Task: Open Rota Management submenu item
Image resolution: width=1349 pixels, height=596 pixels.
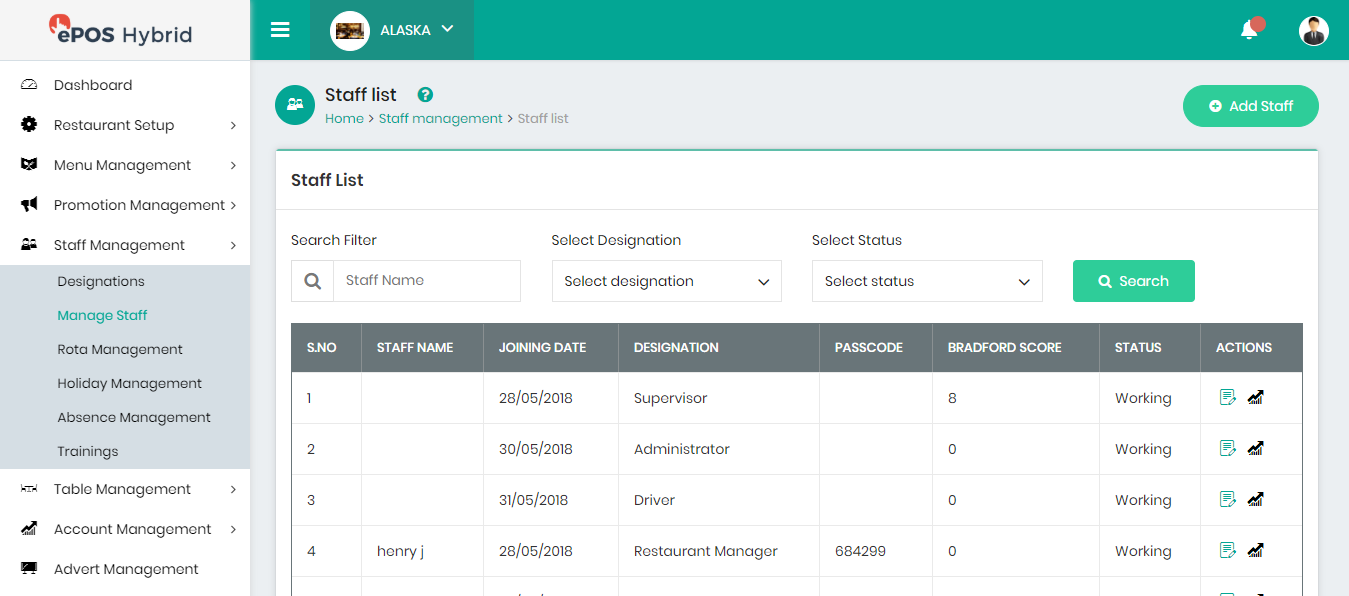Action: point(120,349)
